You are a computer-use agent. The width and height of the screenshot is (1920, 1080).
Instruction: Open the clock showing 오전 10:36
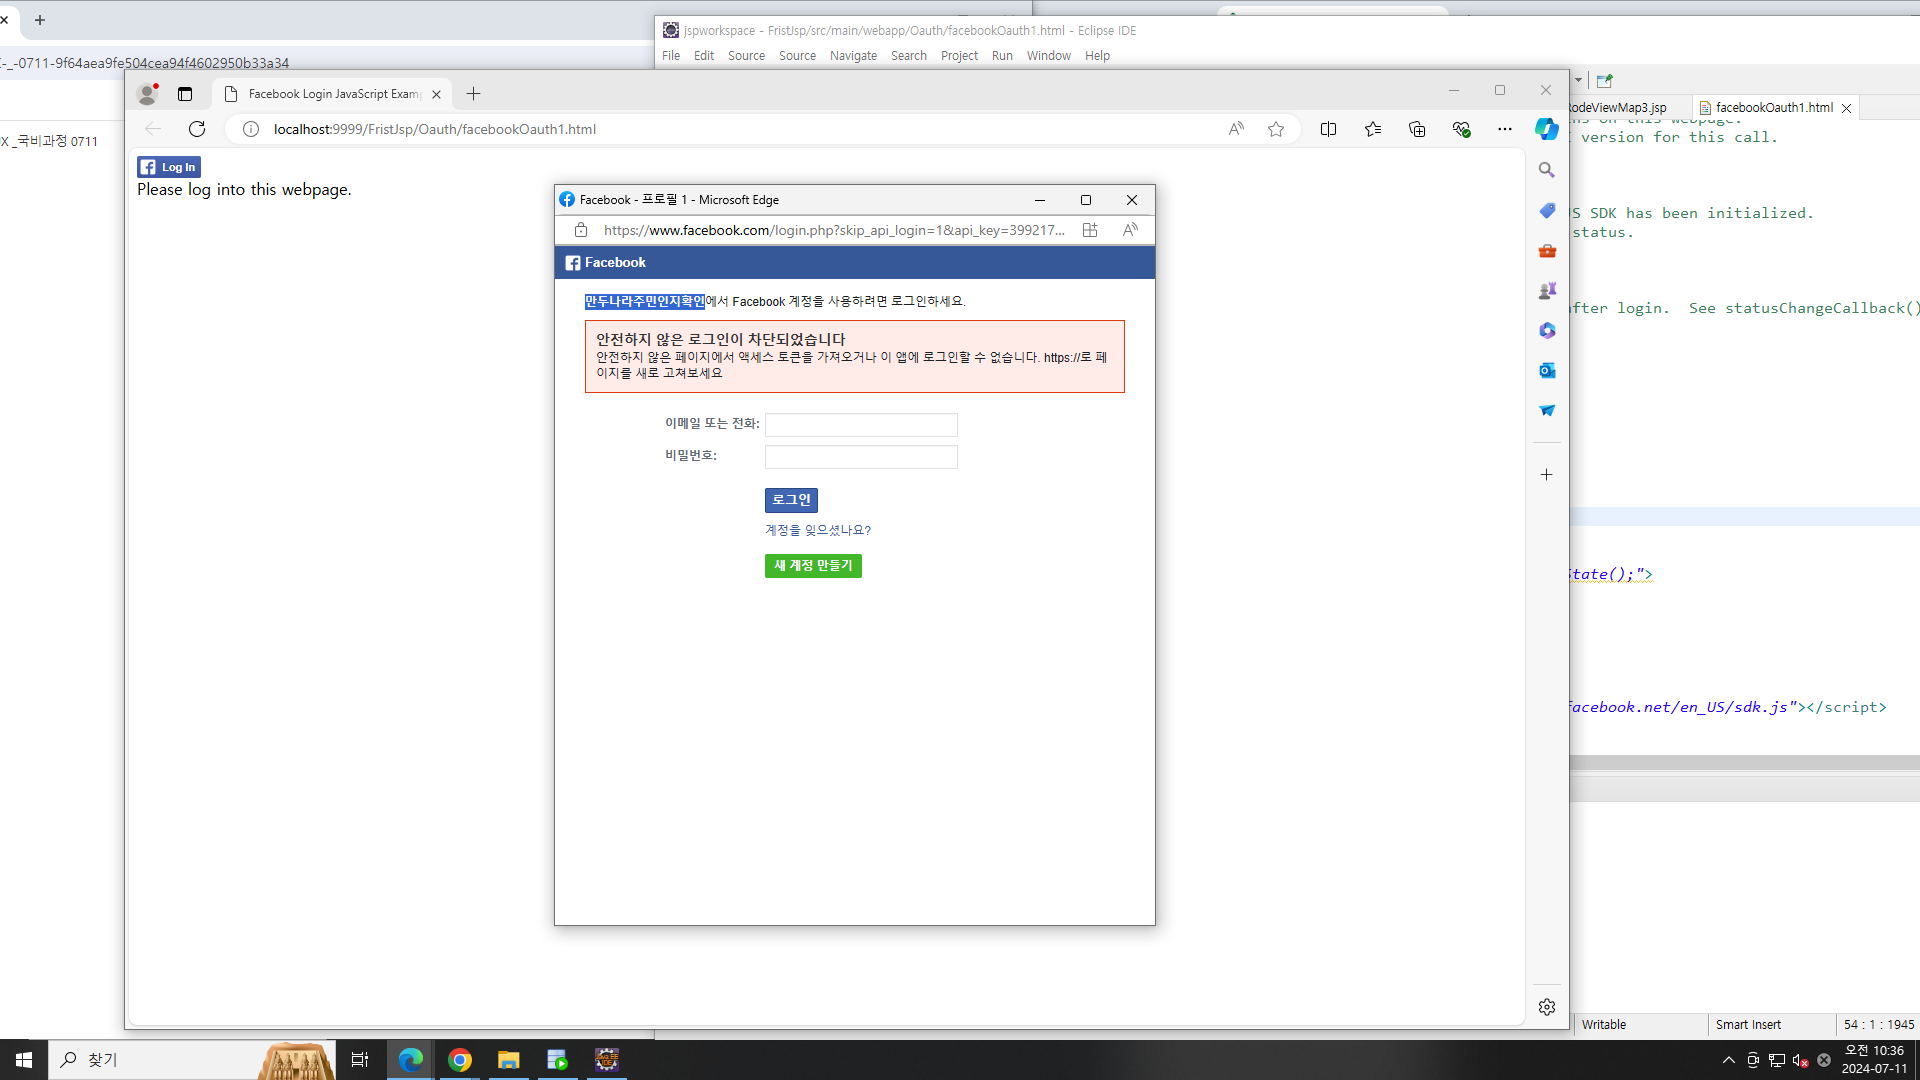pos(1874,1060)
